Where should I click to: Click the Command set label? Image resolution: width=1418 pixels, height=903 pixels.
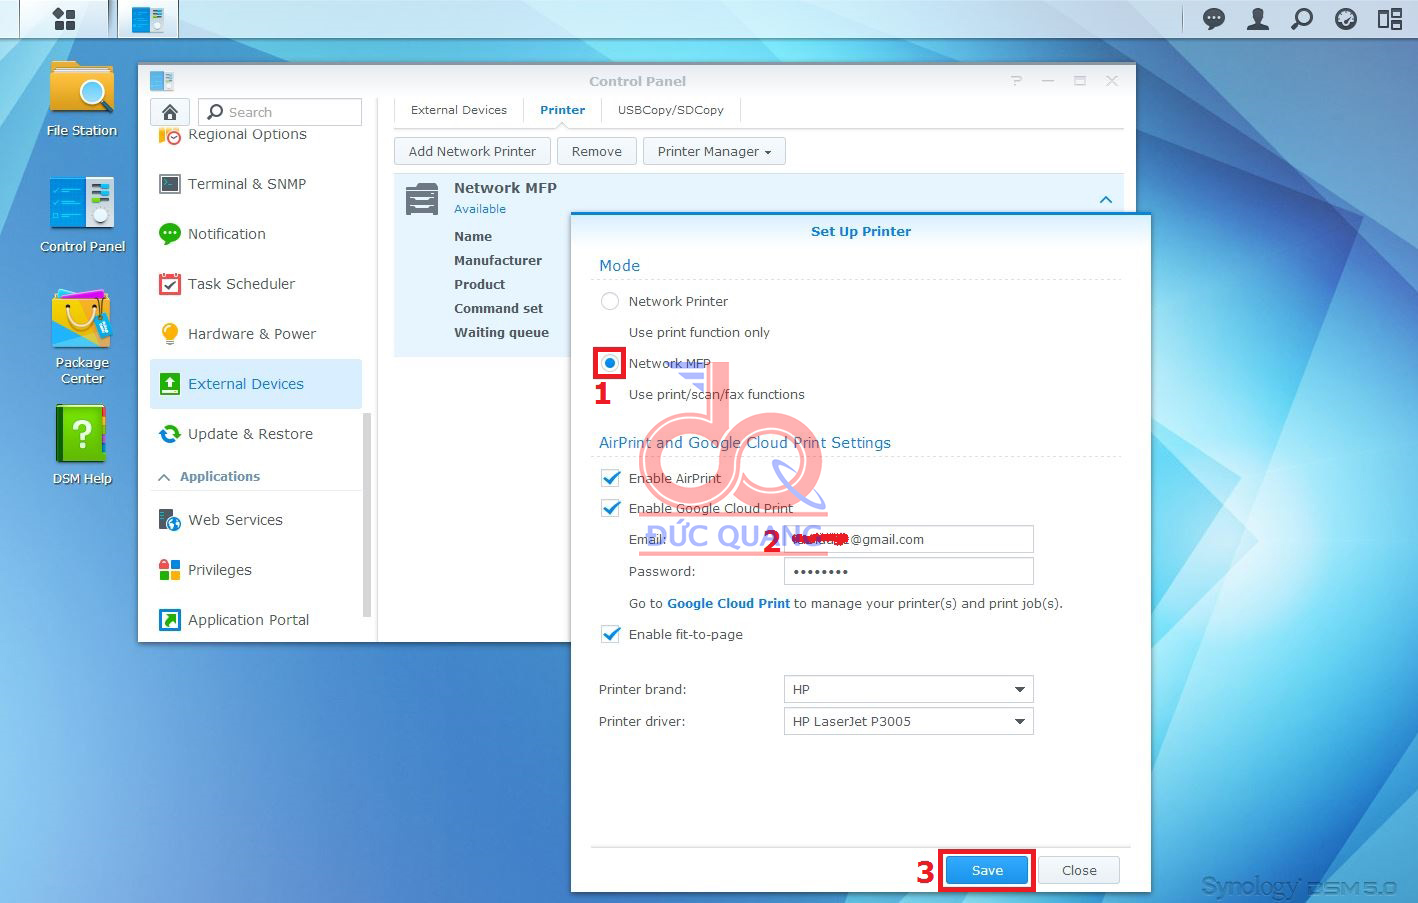[x=498, y=308]
